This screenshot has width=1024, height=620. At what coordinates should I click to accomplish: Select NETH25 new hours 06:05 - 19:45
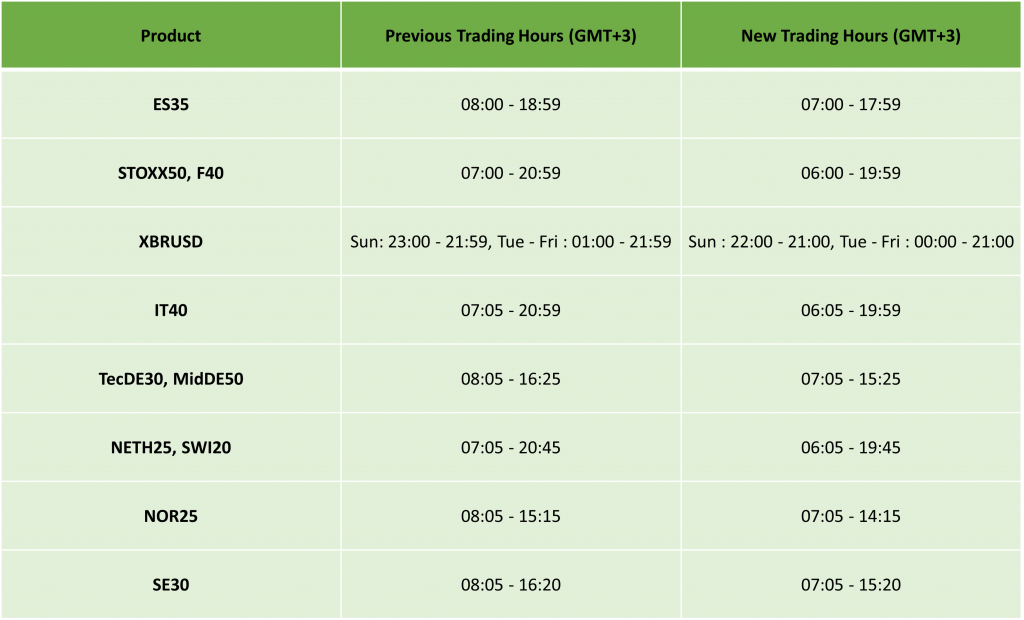pyautogui.click(x=850, y=448)
